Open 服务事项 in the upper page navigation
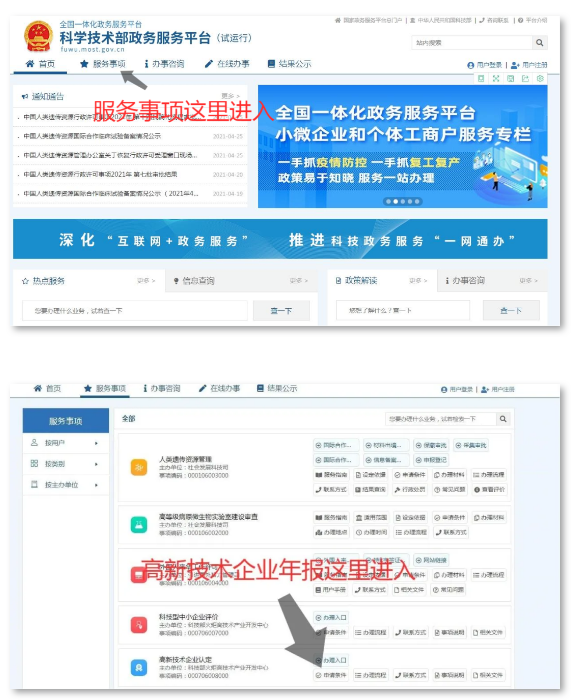Viewport: 573px width, 700px height. (x=103, y=64)
